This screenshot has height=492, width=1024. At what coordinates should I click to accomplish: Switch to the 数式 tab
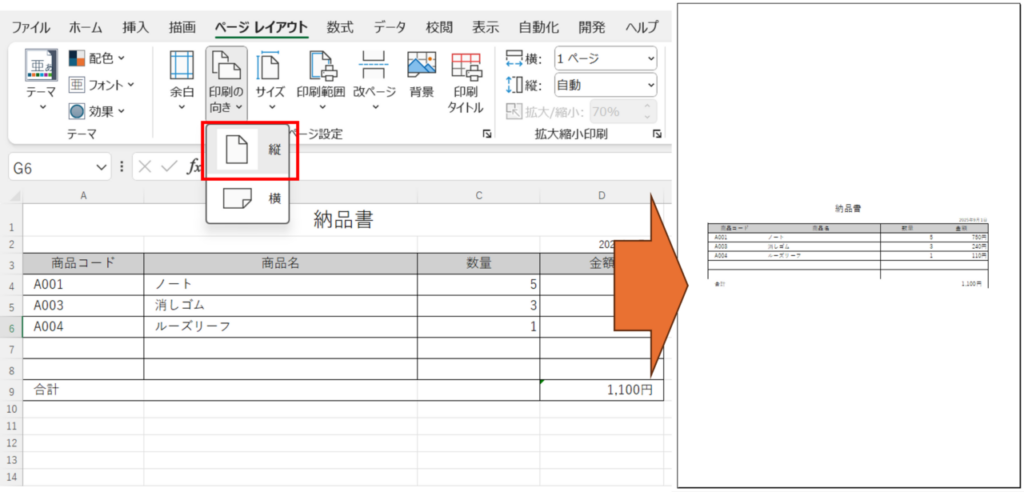click(340, 27)
